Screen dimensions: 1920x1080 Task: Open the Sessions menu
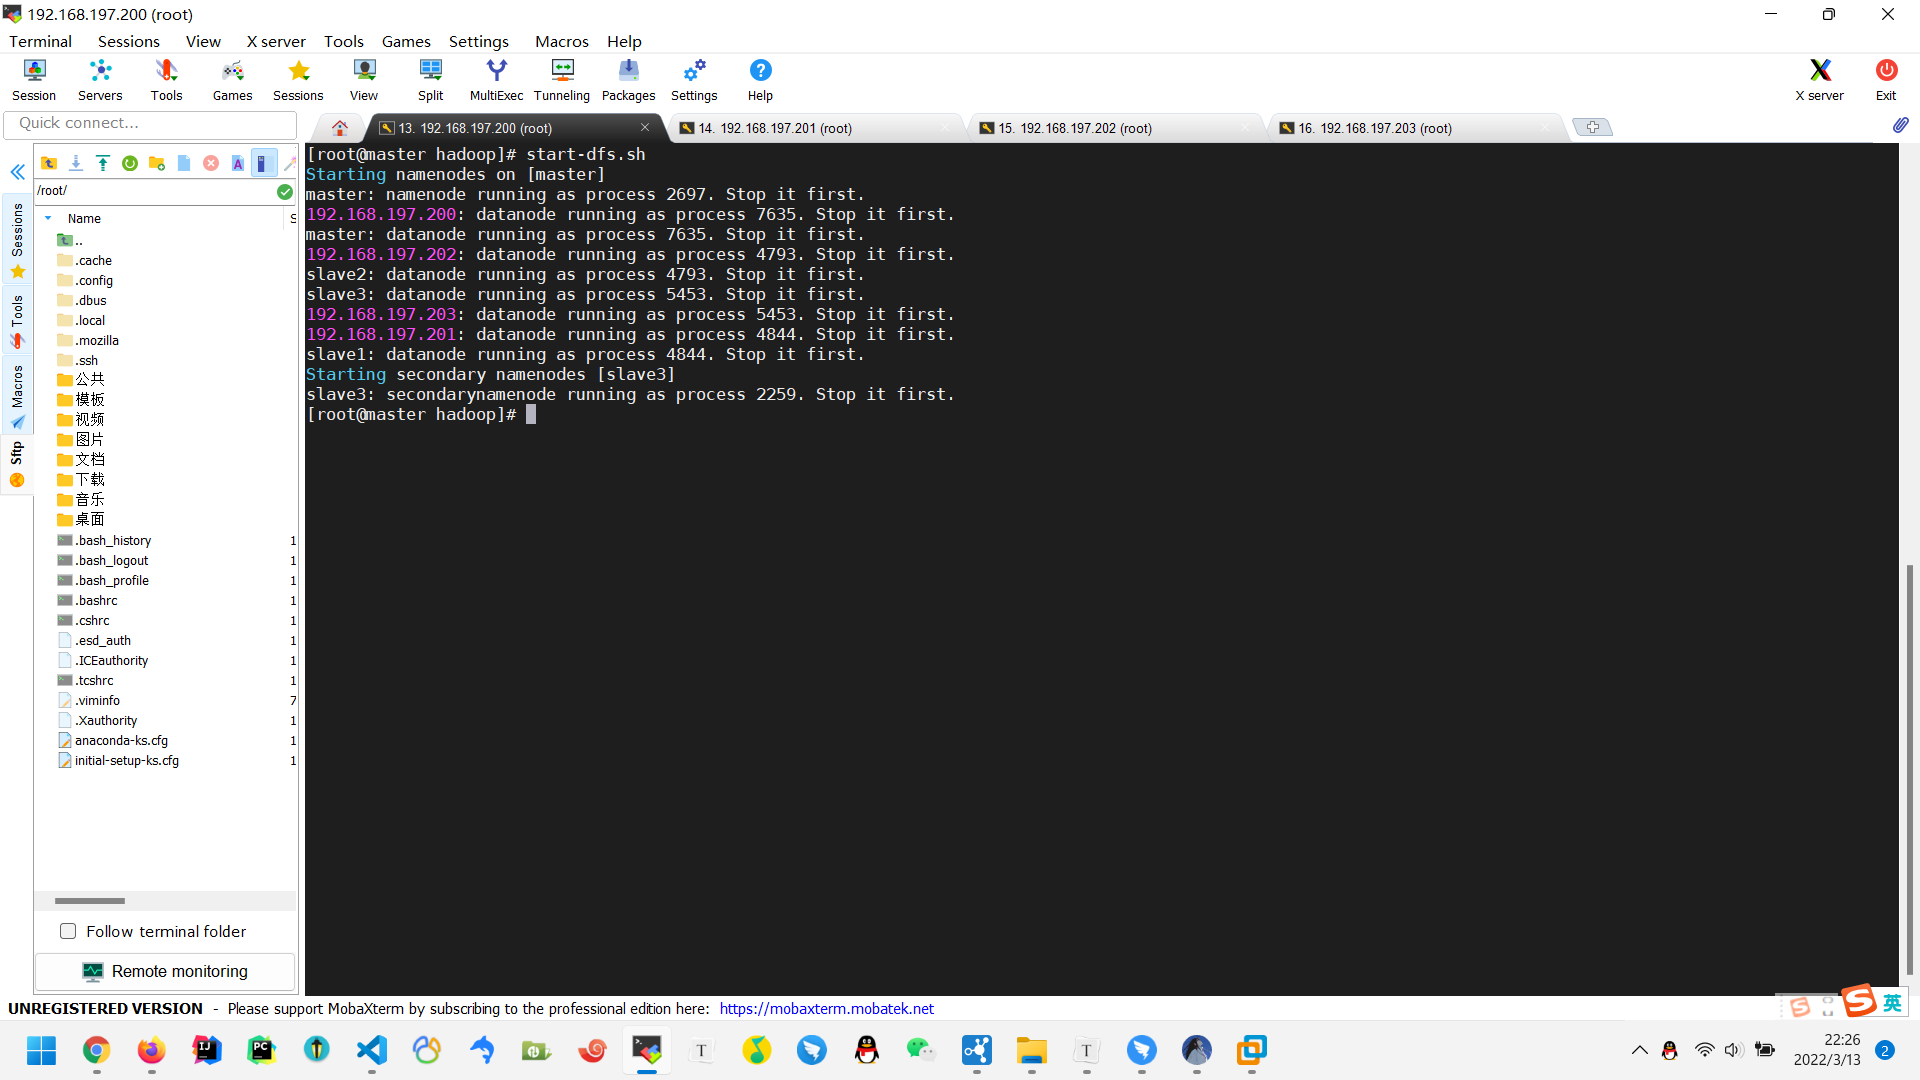coord(128,41)
